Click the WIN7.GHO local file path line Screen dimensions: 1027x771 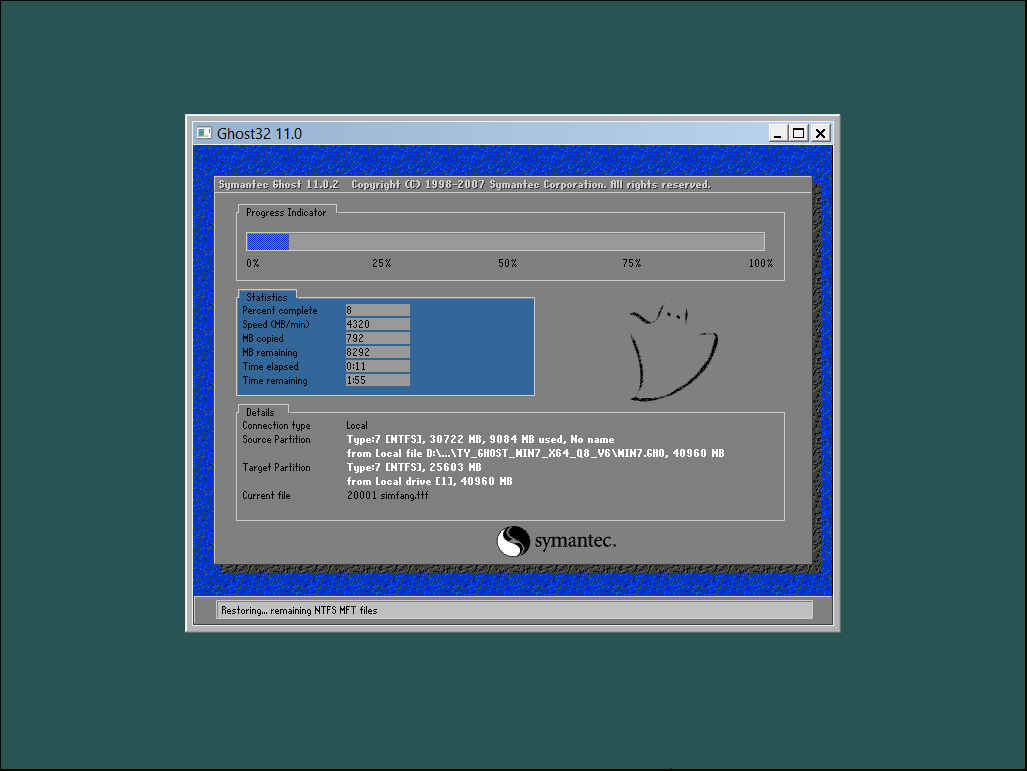pyautogui.click(x=536, y=453)
